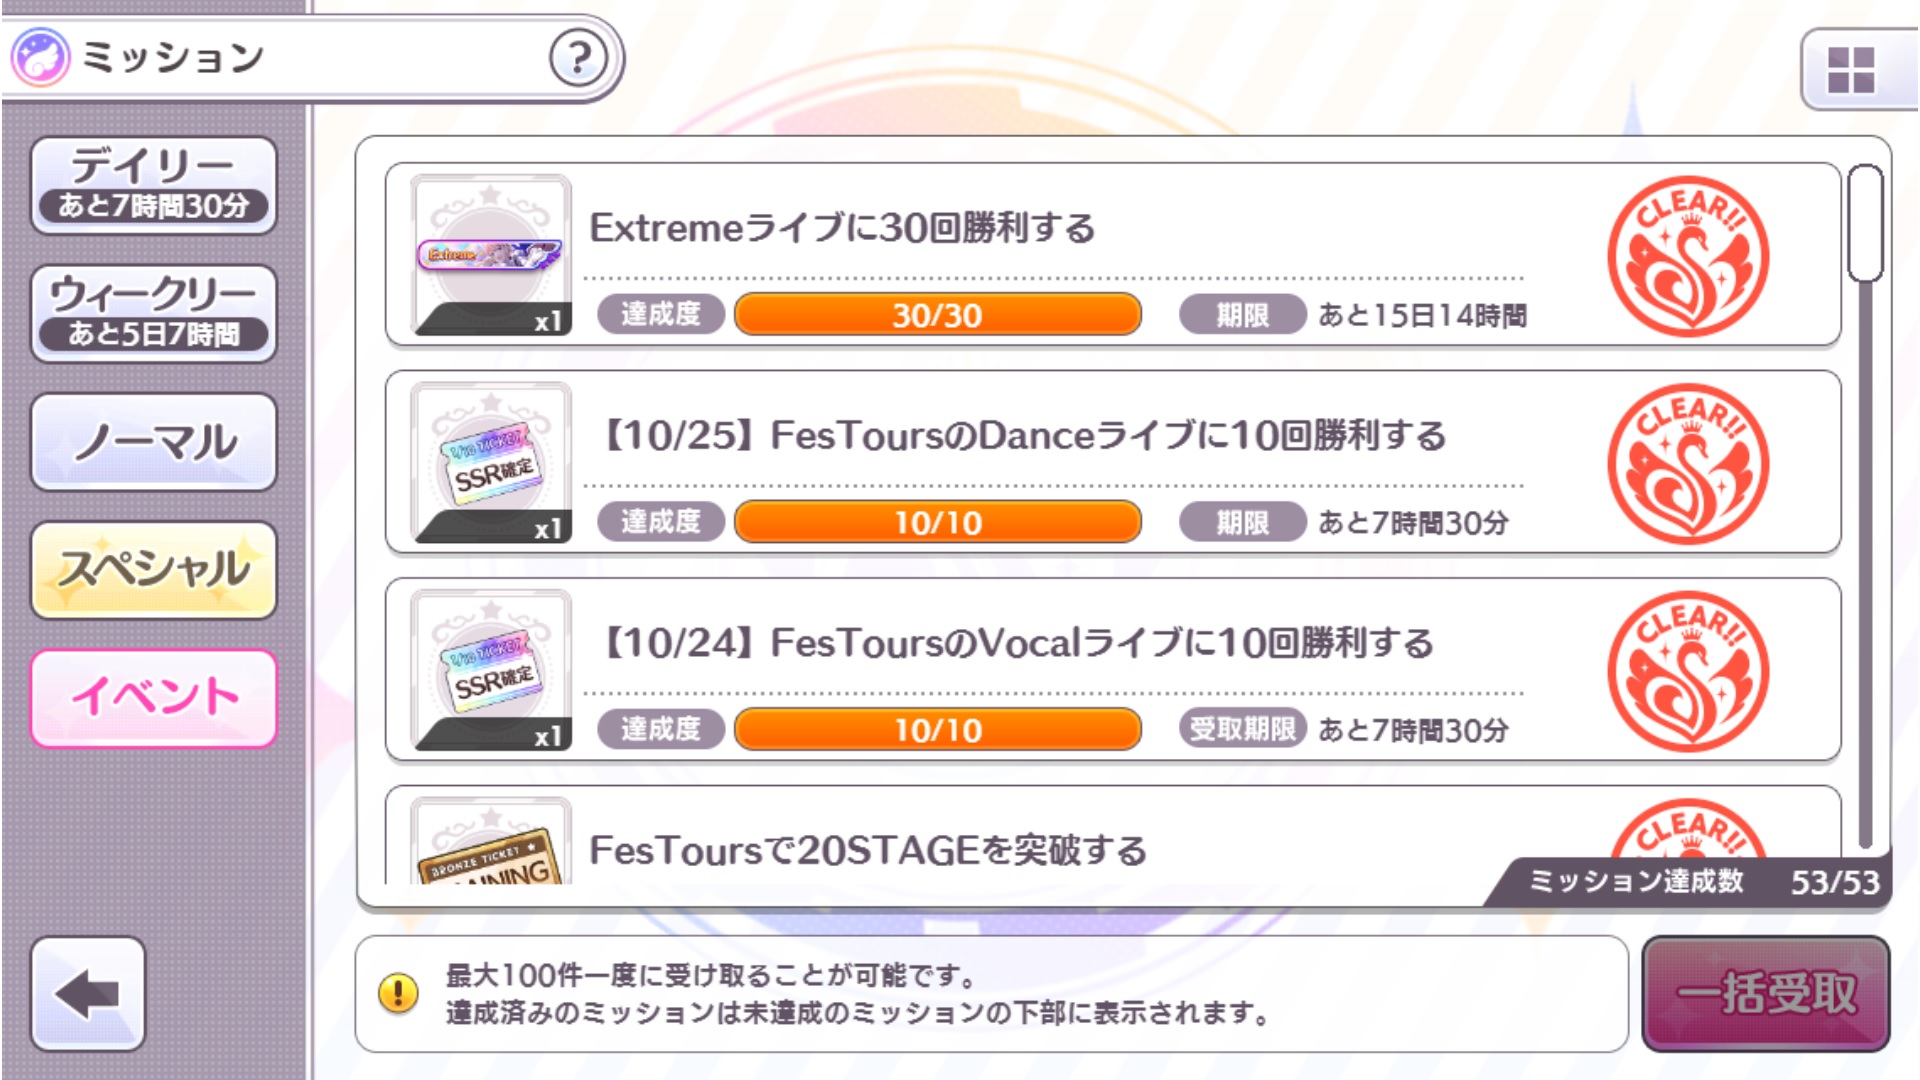Open the grid menu icon

pos(1850,70)
